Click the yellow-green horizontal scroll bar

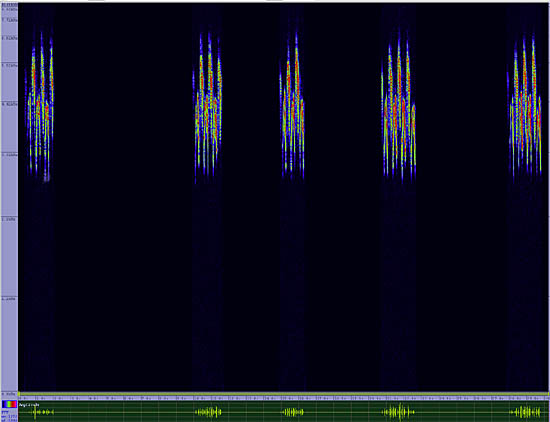pos(284,394)
